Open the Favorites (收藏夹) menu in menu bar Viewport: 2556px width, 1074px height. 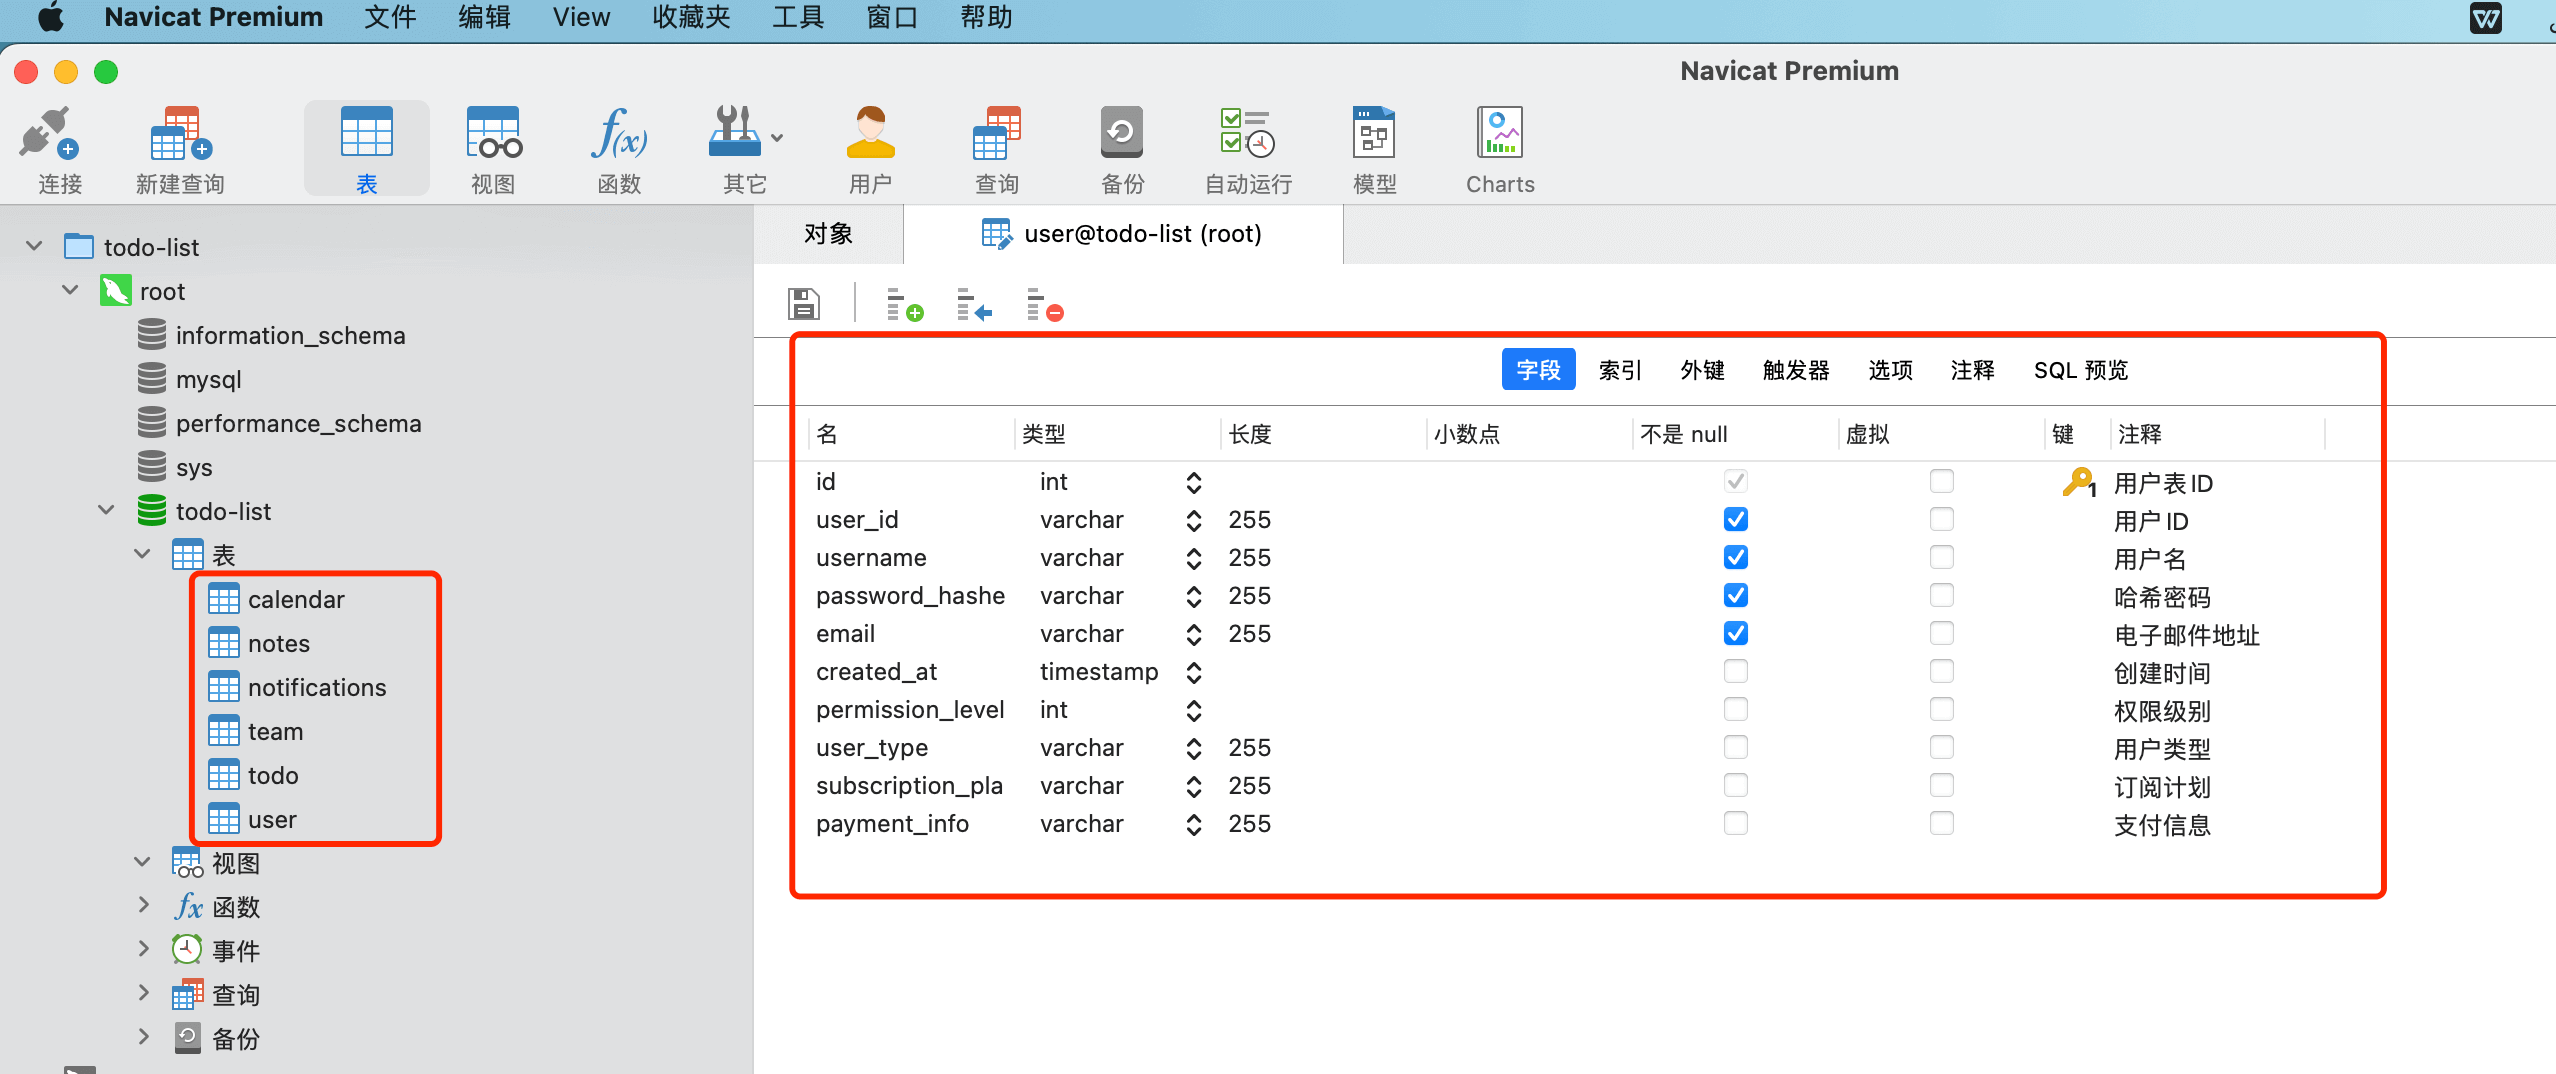[691, 18]
